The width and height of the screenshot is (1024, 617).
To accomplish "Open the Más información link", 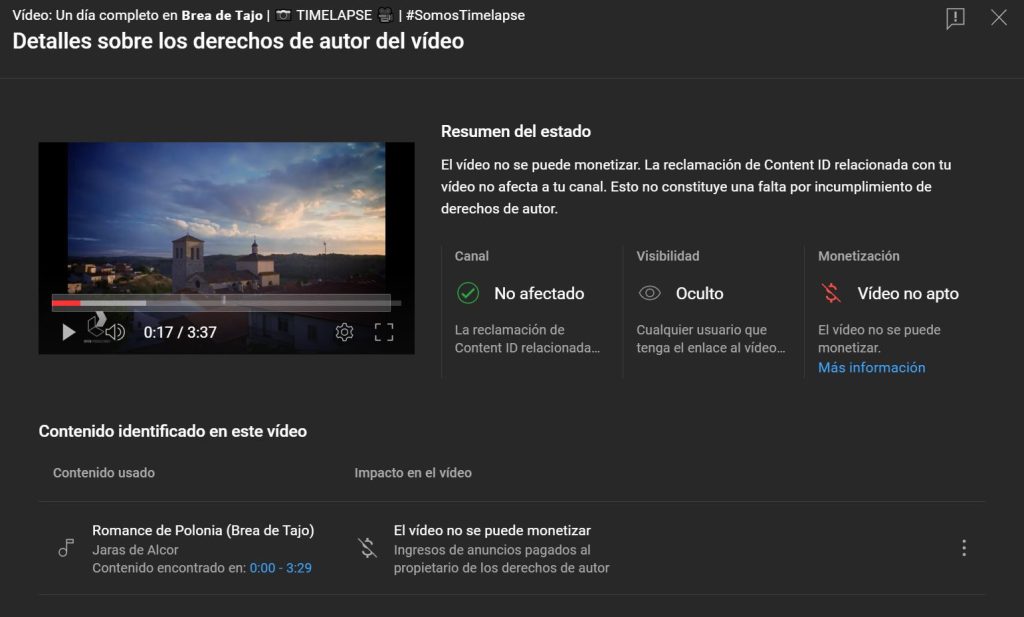I will pos(871,368).
